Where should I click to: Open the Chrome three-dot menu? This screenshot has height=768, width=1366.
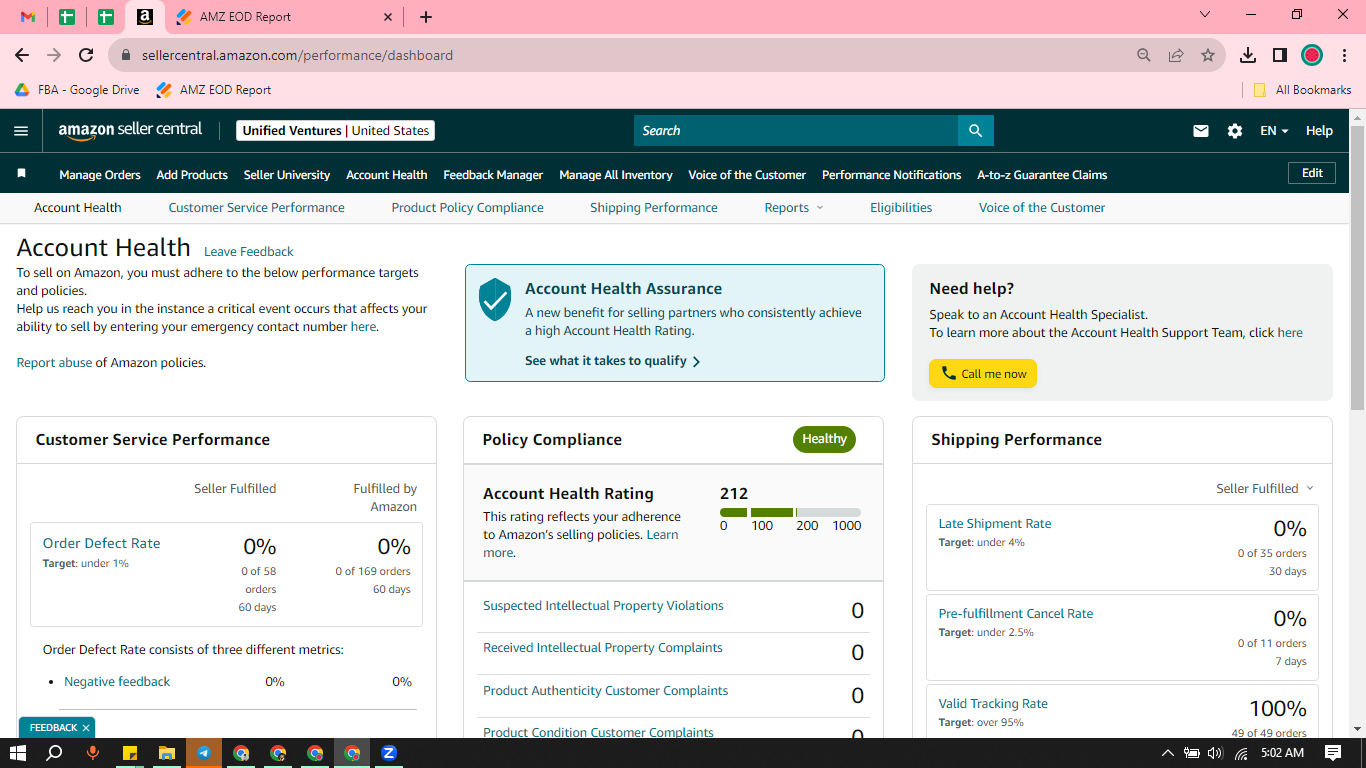[1345, 55]
